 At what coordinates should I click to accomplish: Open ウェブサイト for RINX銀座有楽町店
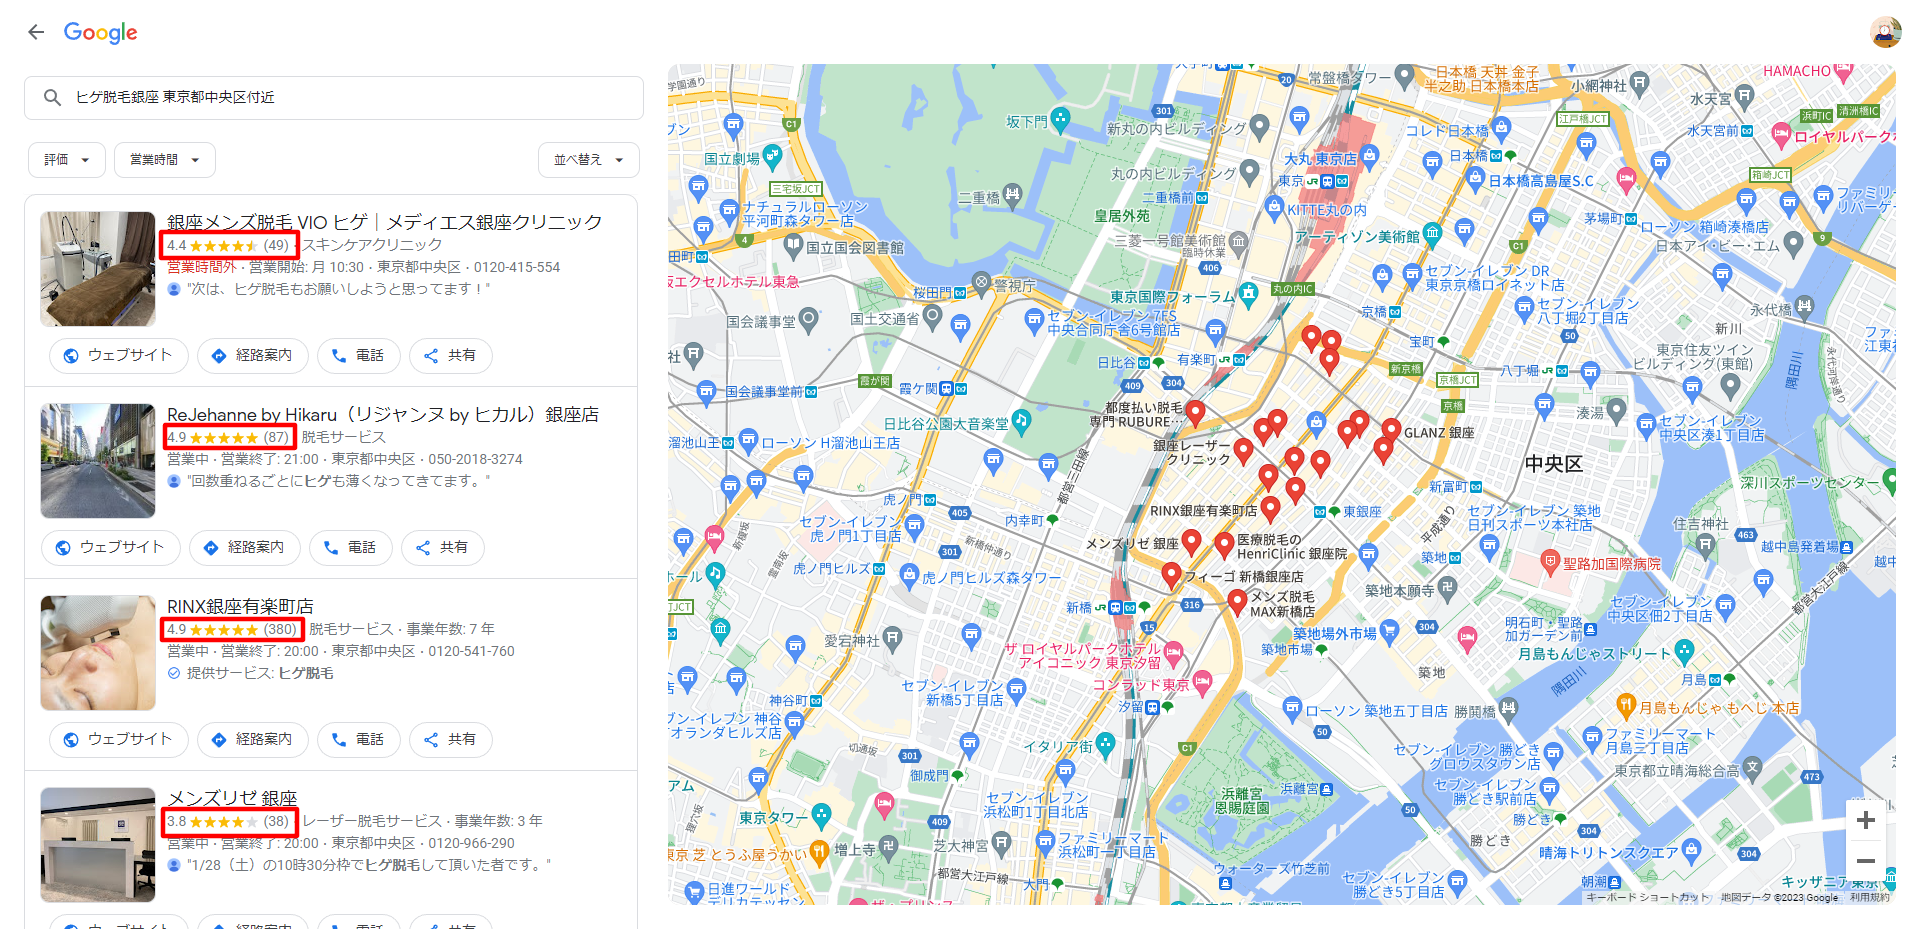click(x=119, y=739)
